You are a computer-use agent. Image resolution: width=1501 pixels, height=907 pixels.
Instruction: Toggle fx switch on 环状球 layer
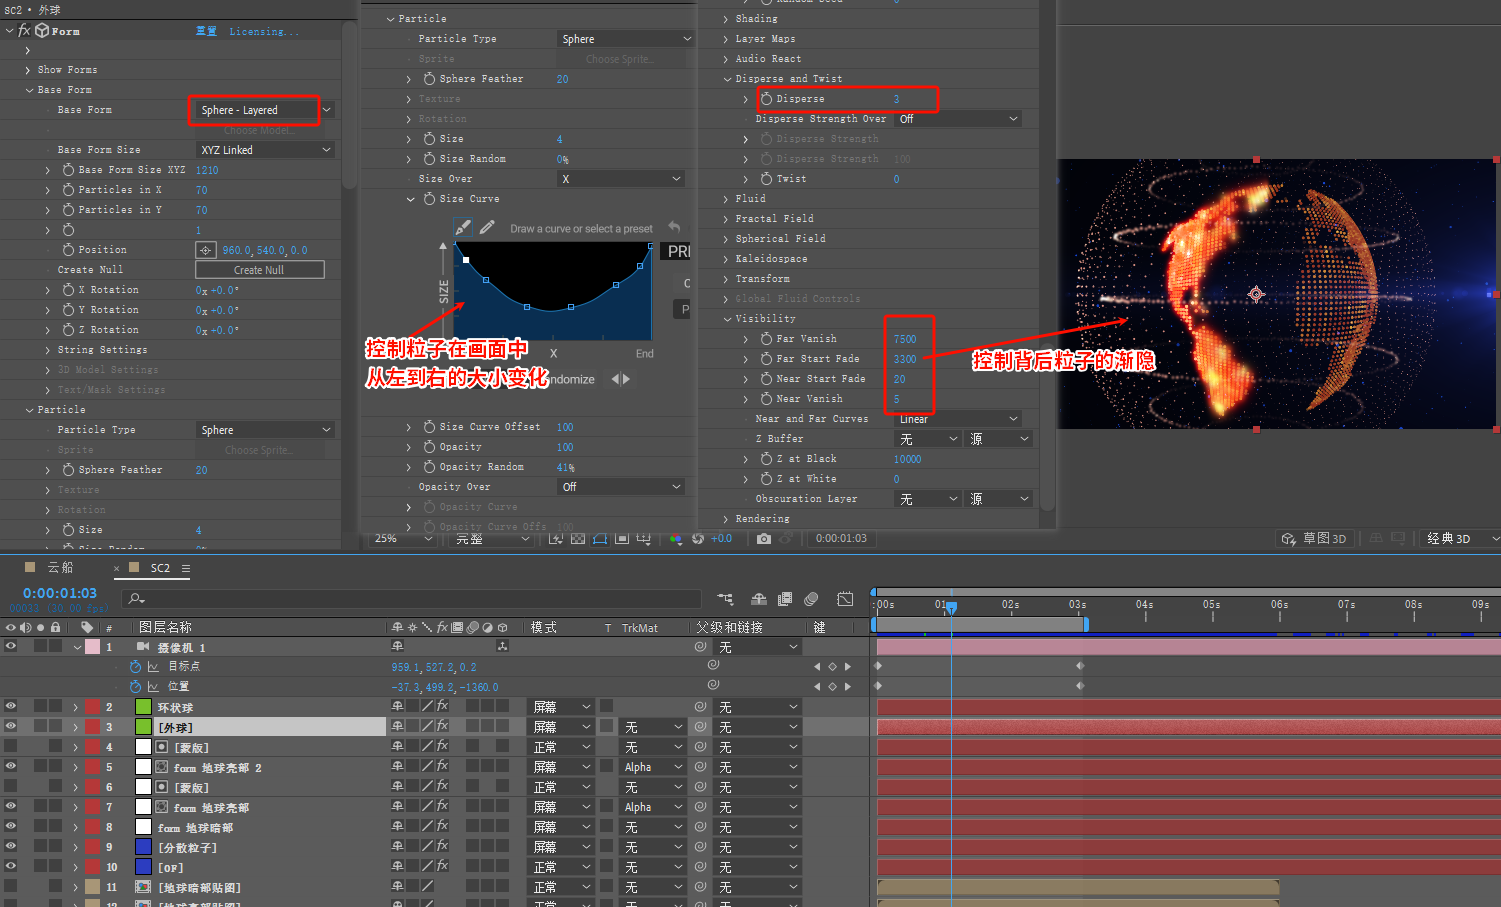pos(442,707)
